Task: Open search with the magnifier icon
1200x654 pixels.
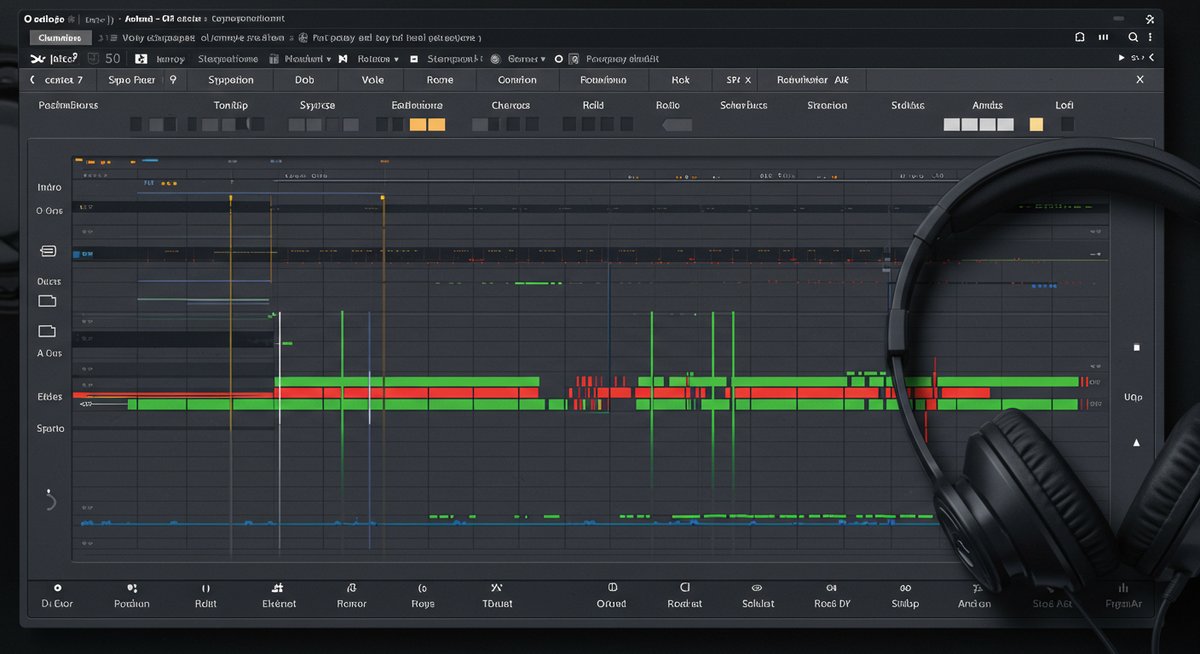Action: pyautogui.click(x=1133, y=37)
